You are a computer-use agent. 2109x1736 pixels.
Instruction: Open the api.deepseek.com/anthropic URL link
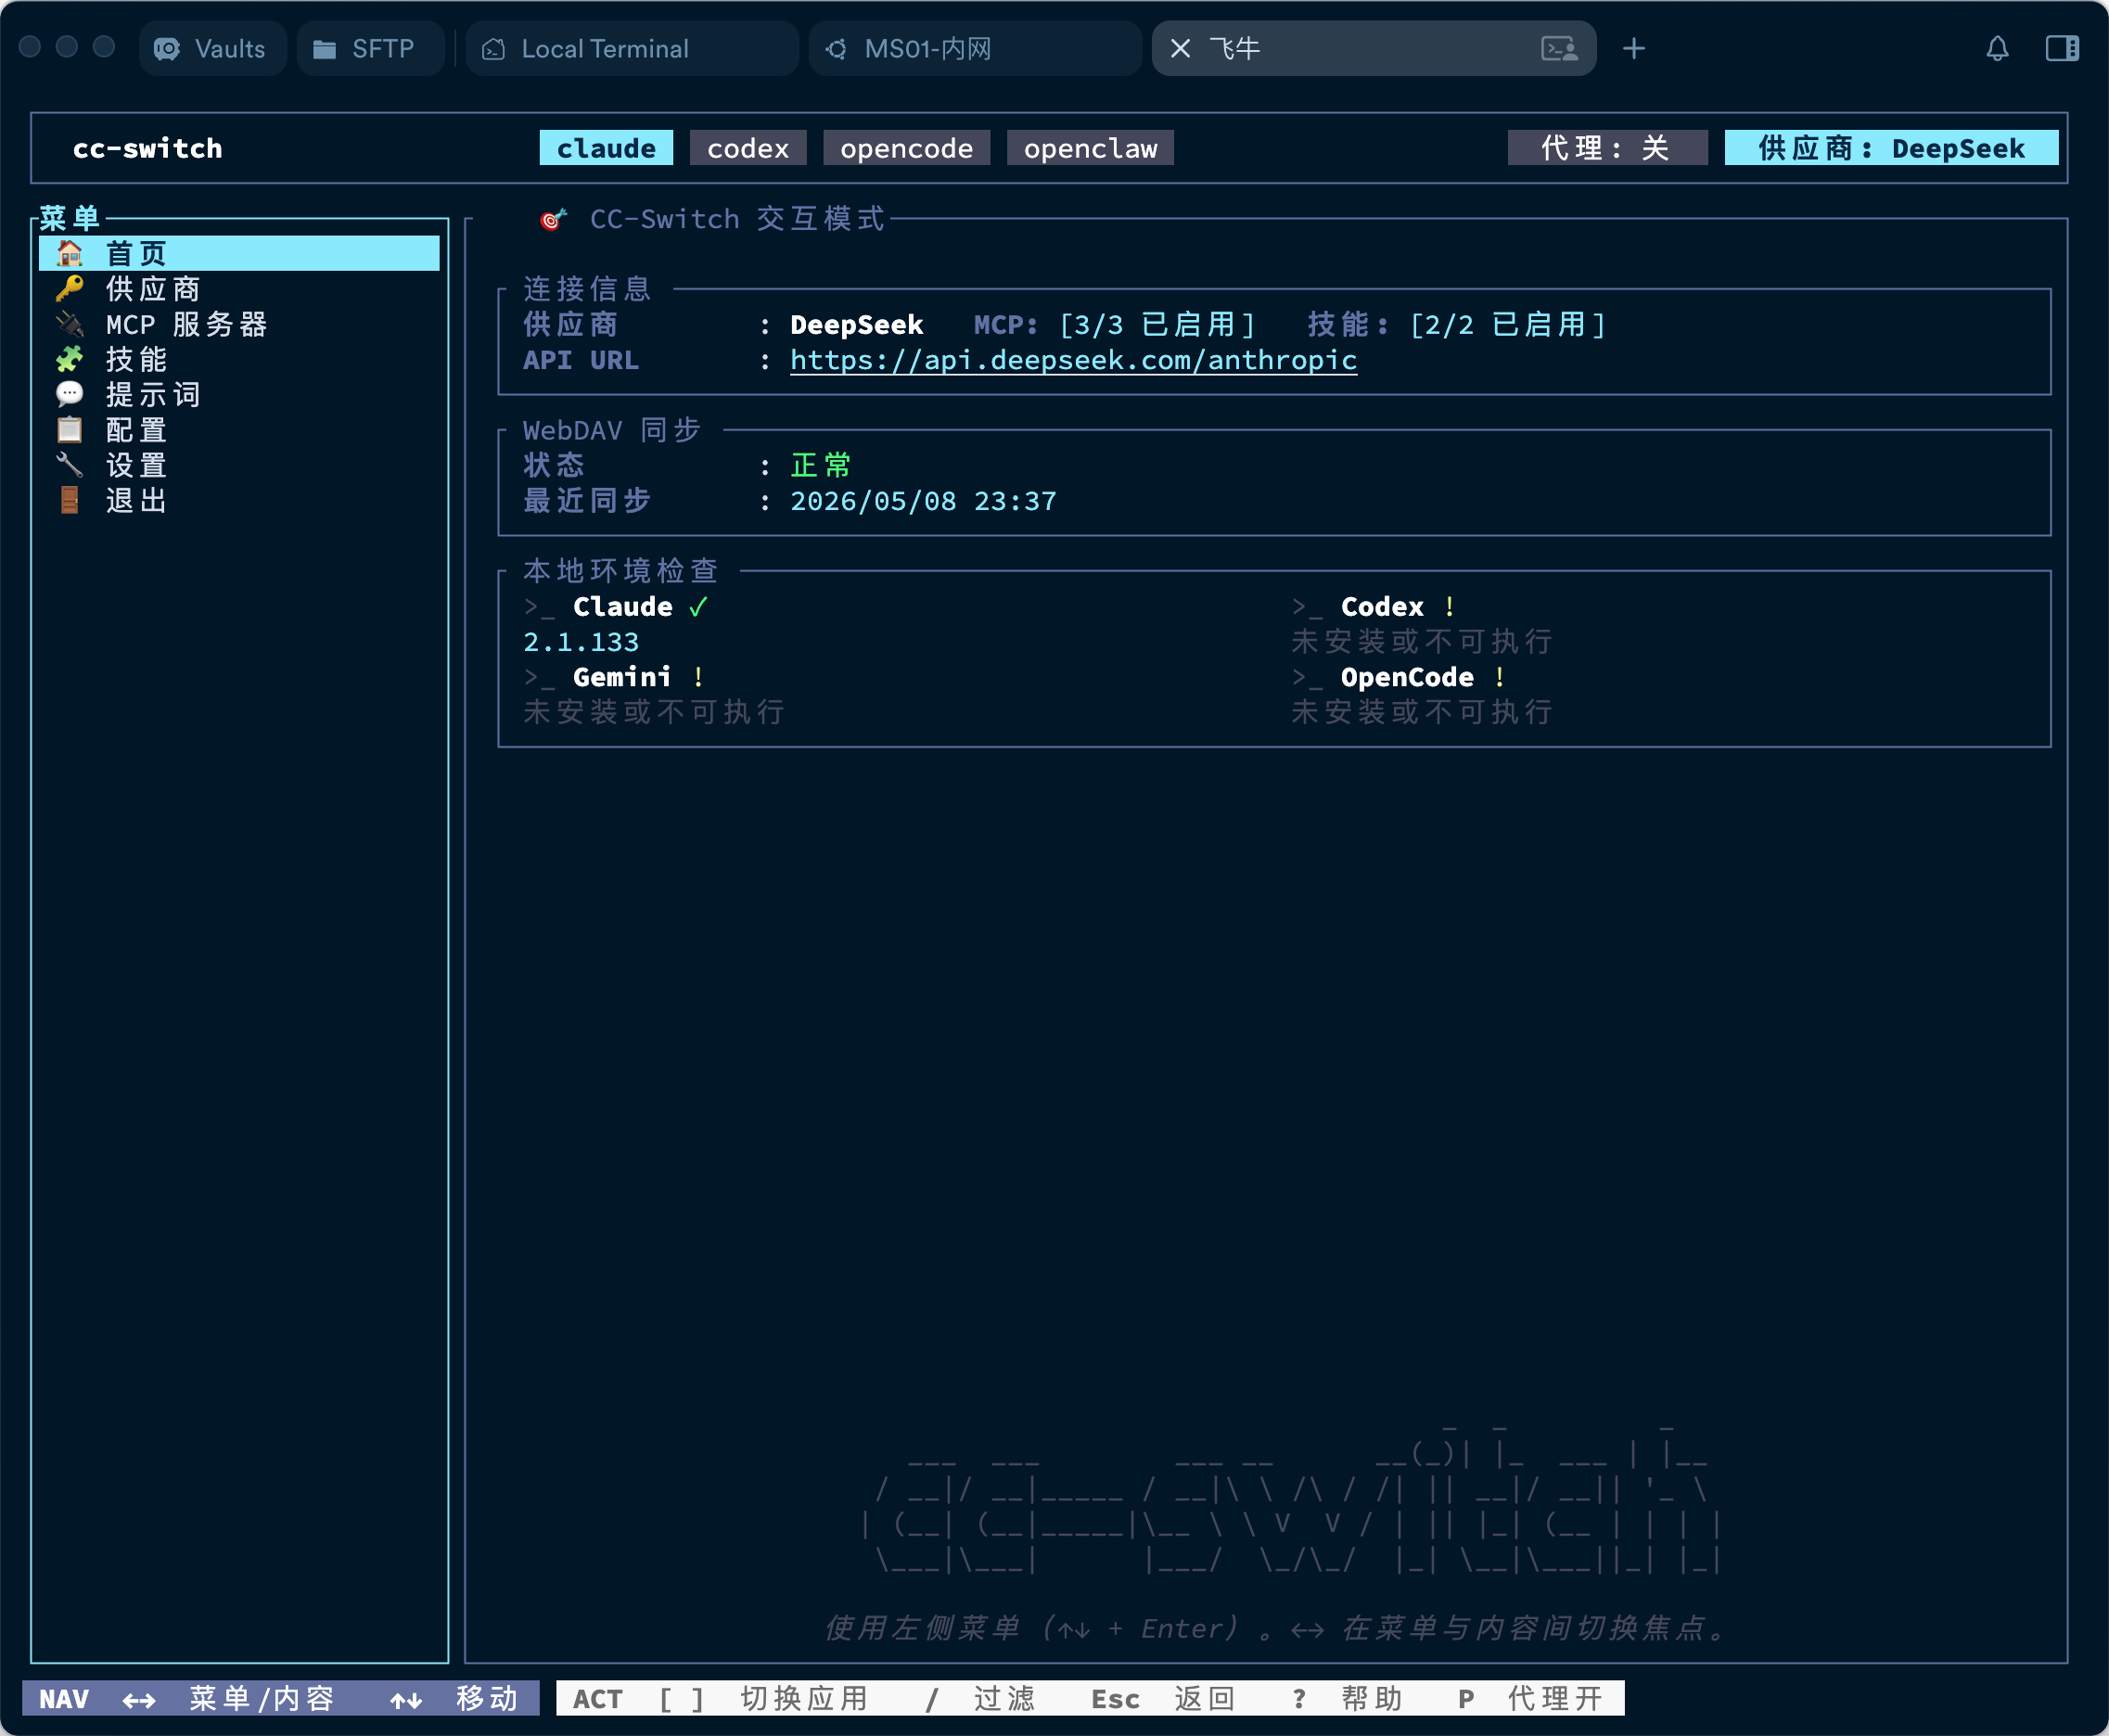pyautogui.click(x=1073, y=360)
